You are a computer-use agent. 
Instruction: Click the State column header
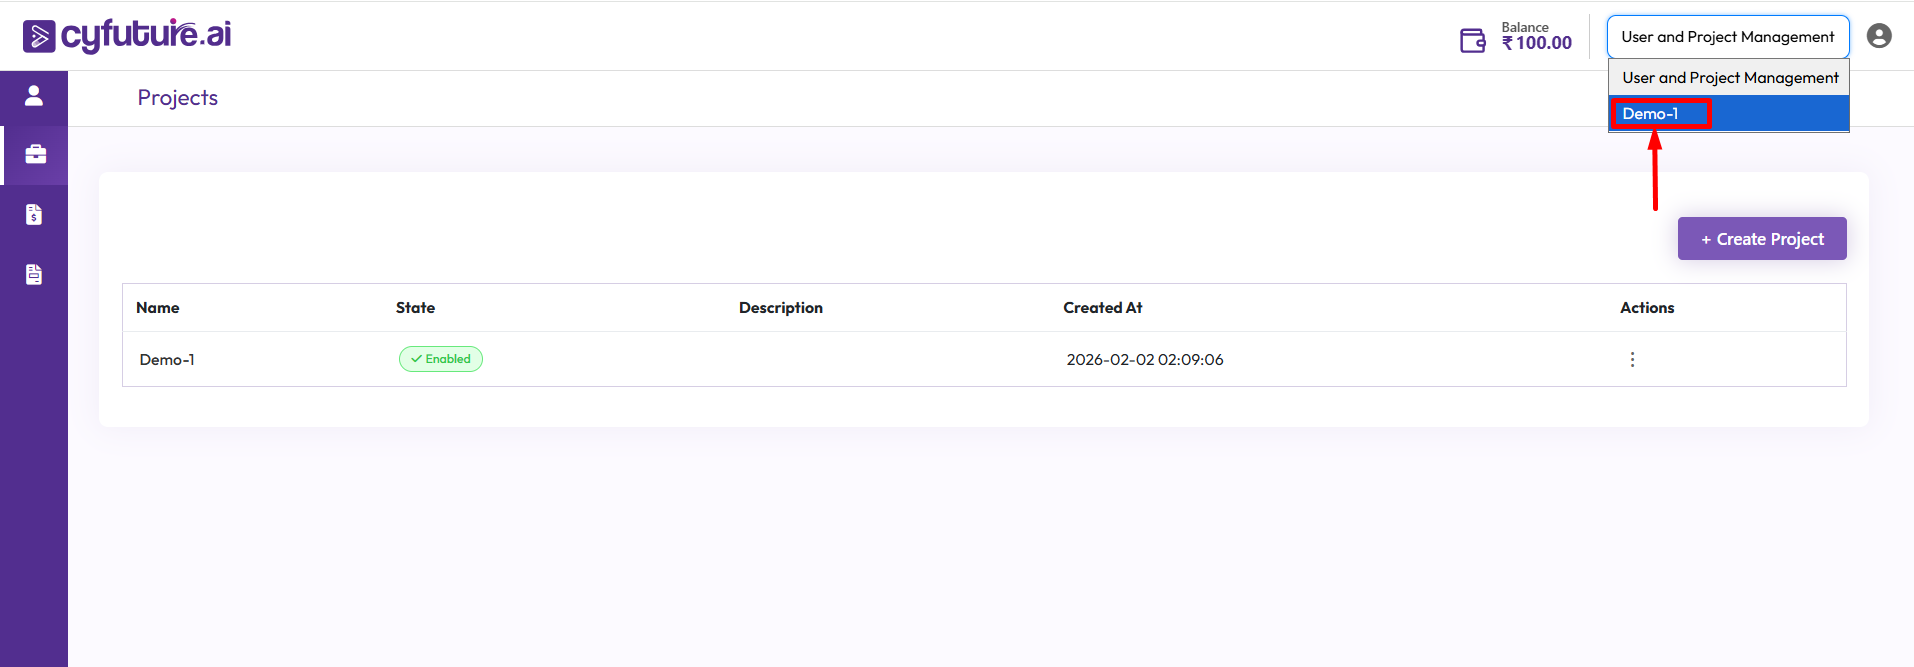click(415, 308)
